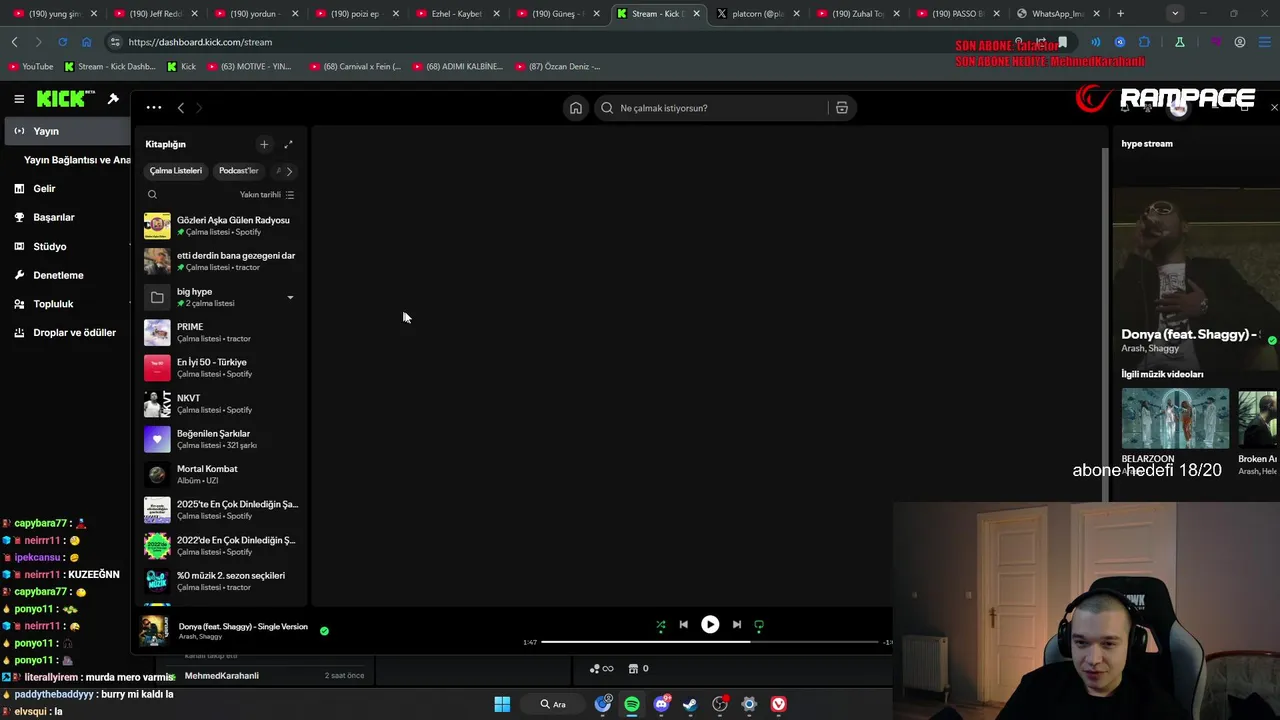Select Çalma Listeleri filter chip

pos(176,171)
